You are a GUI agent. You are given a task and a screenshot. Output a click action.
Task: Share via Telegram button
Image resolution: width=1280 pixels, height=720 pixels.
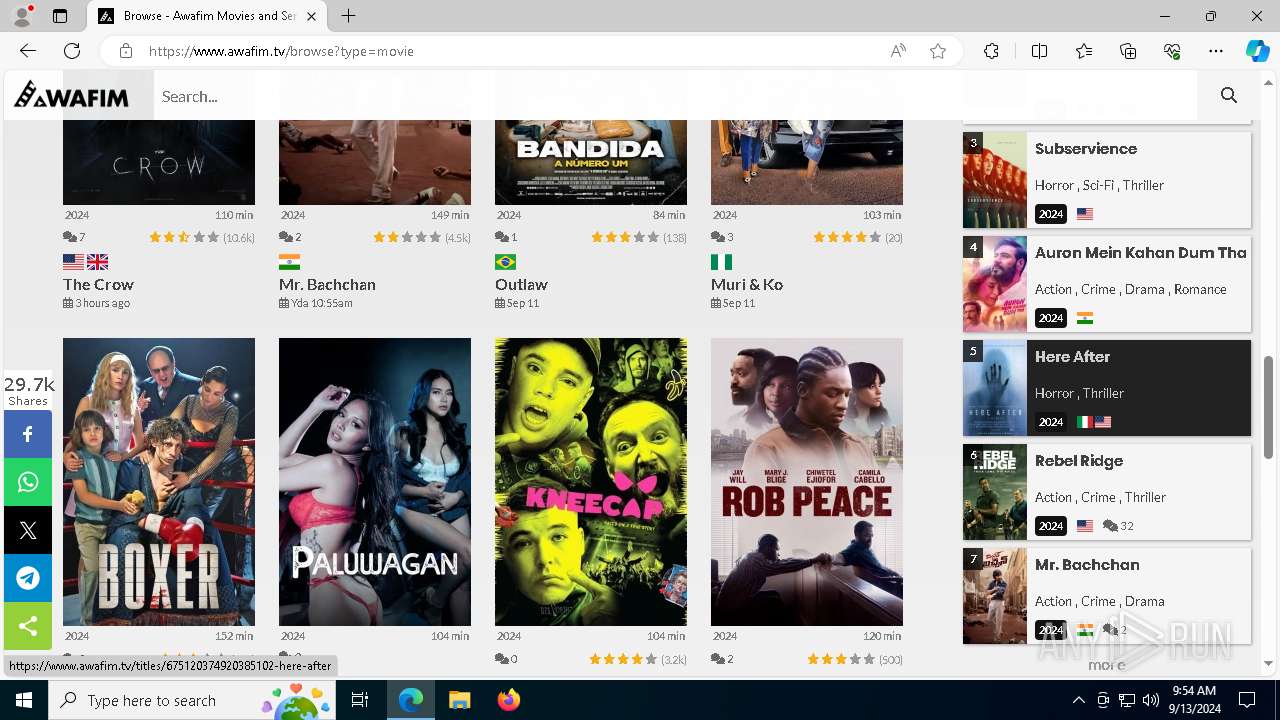tap(28, 578)
